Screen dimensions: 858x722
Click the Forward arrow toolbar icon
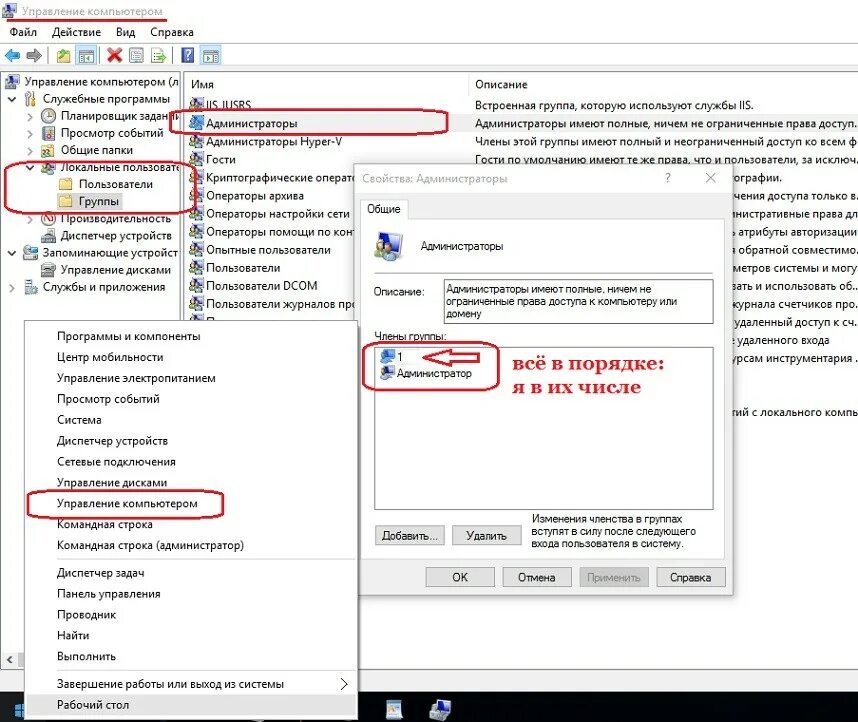(34, 55)
